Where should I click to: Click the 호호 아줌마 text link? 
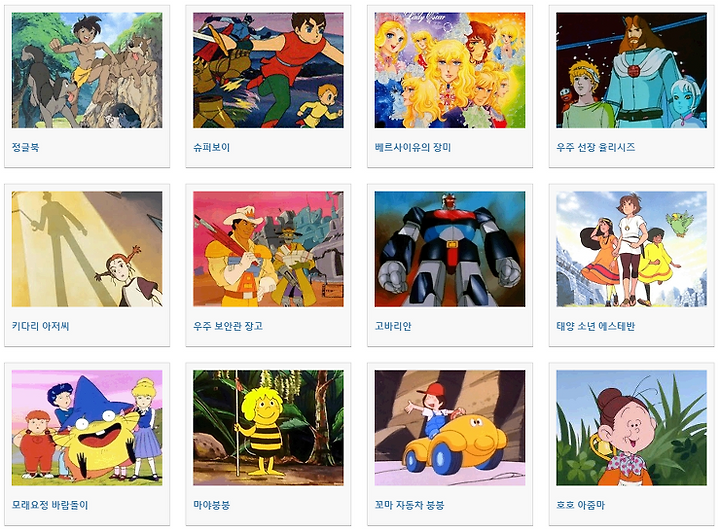click(x=580, y=505)
